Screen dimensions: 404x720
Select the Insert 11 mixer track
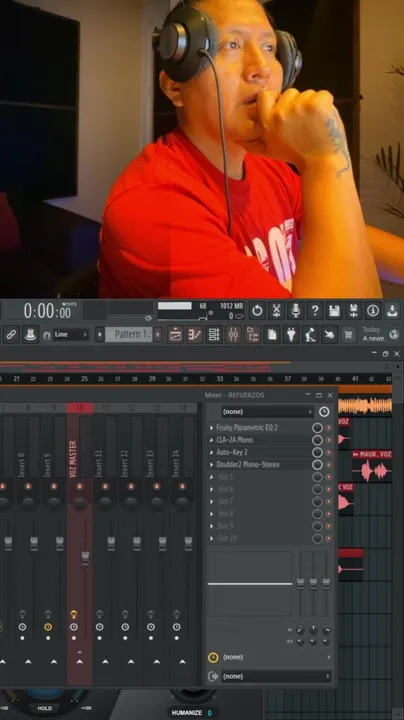click(105, 463)
